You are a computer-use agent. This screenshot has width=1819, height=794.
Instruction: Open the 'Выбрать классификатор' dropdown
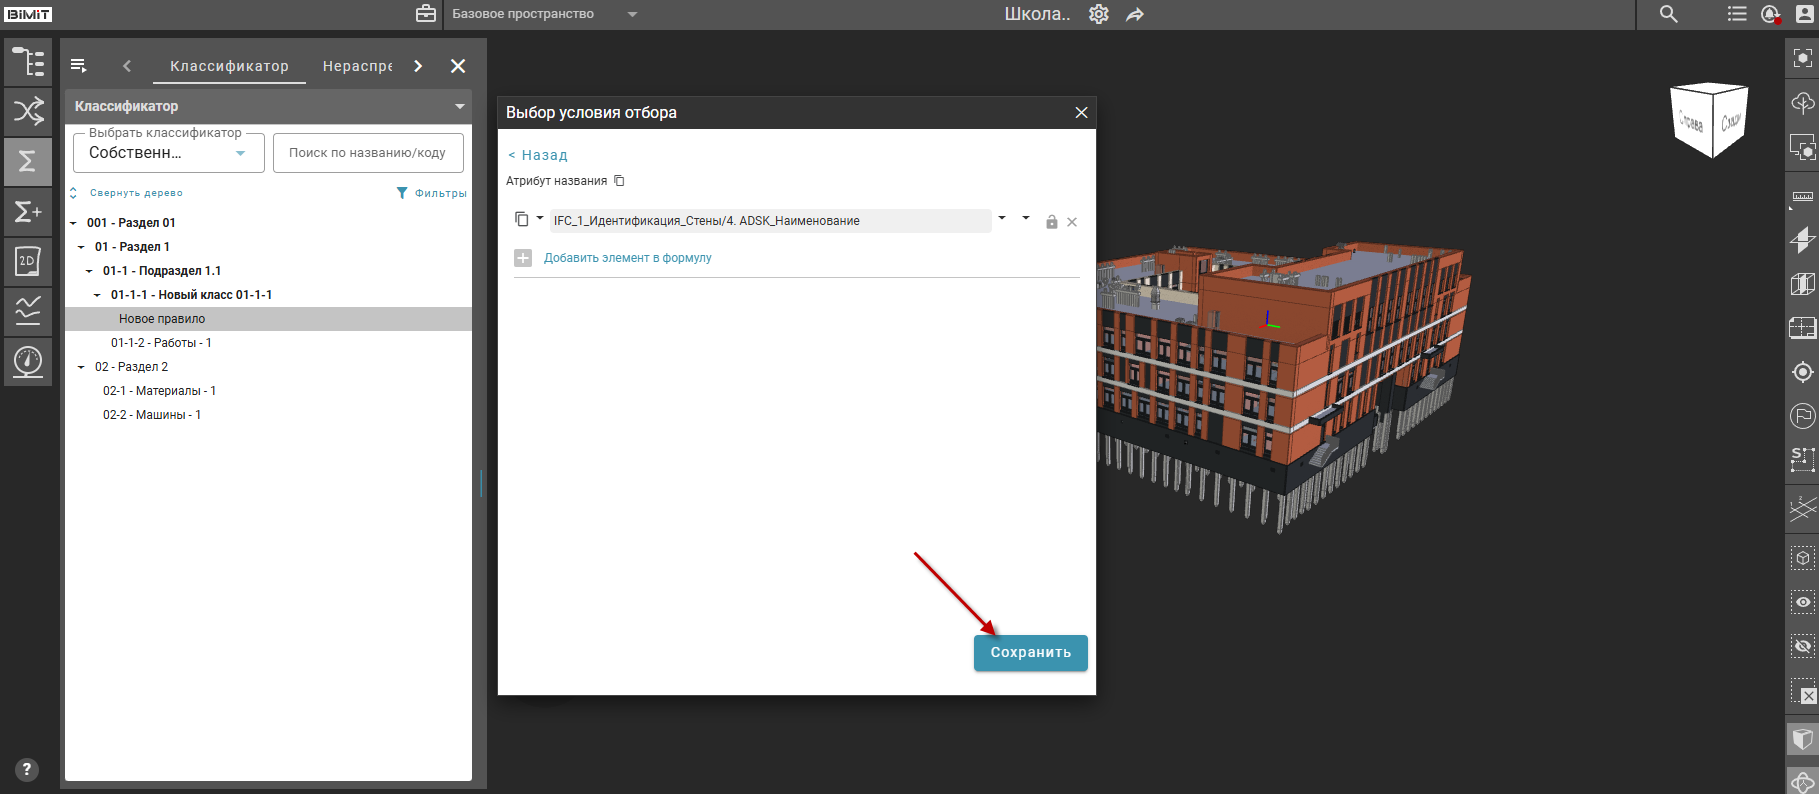[168, 153]
